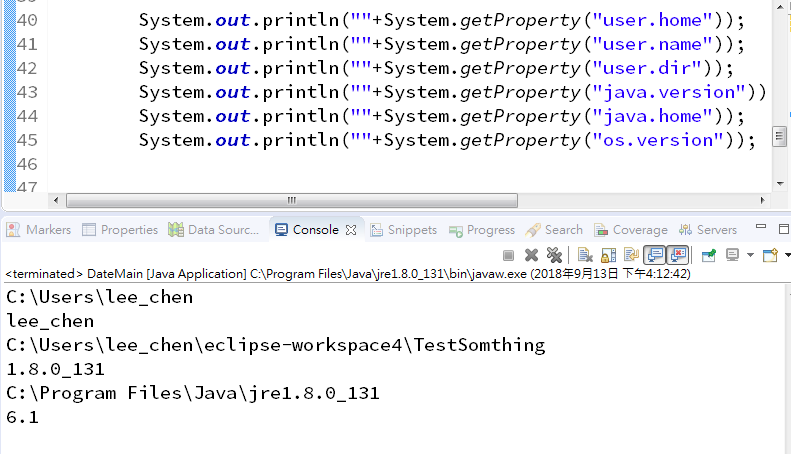
Task: Switch to the Coverage tab
Action: (x=631, y=230)
